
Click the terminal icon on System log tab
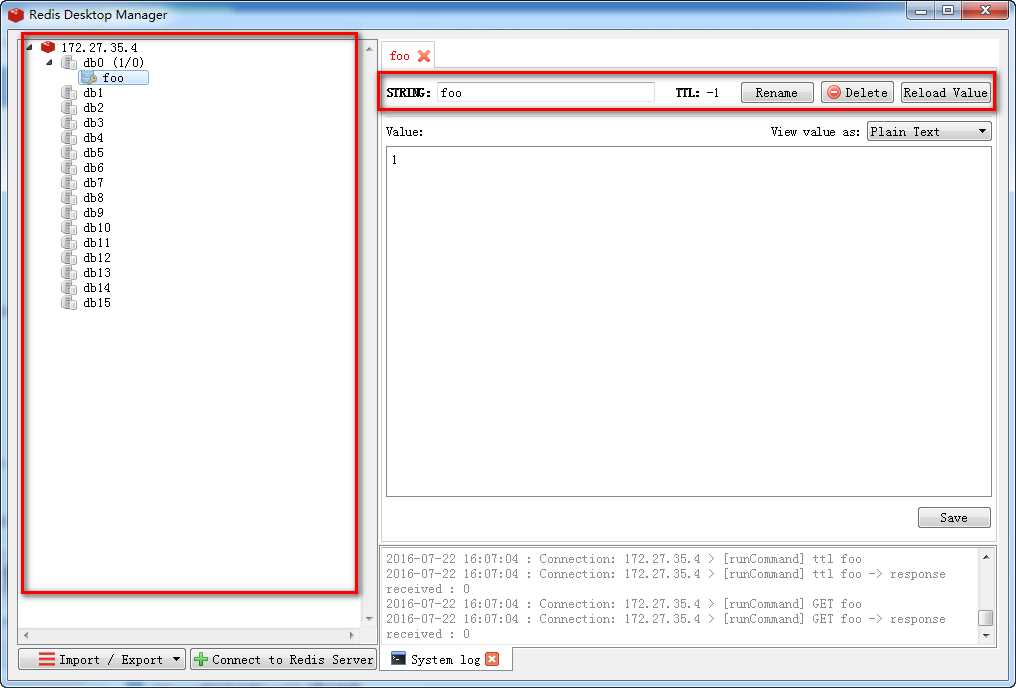click(398, 659)
